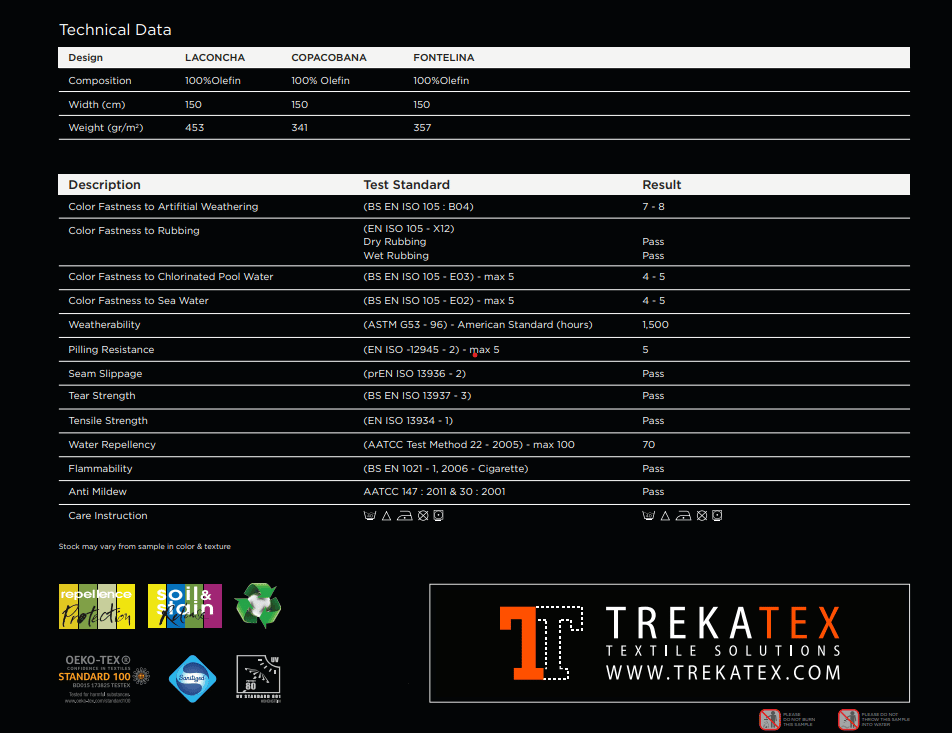952x733 pixels.
Task: Click the do-not-burn warning icon
Action: [770, 719]
